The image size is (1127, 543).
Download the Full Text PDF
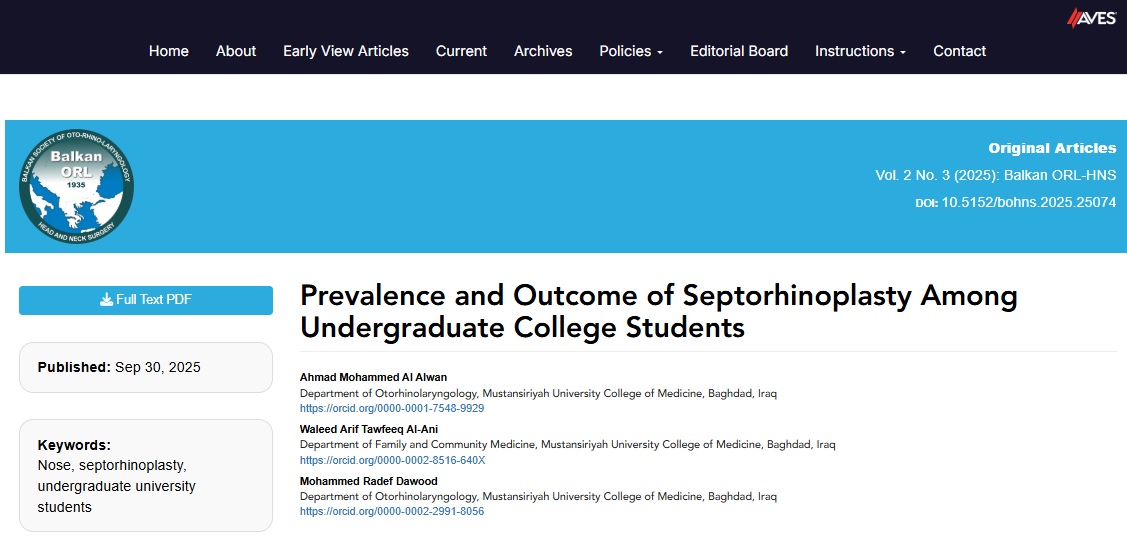(146, 300)
